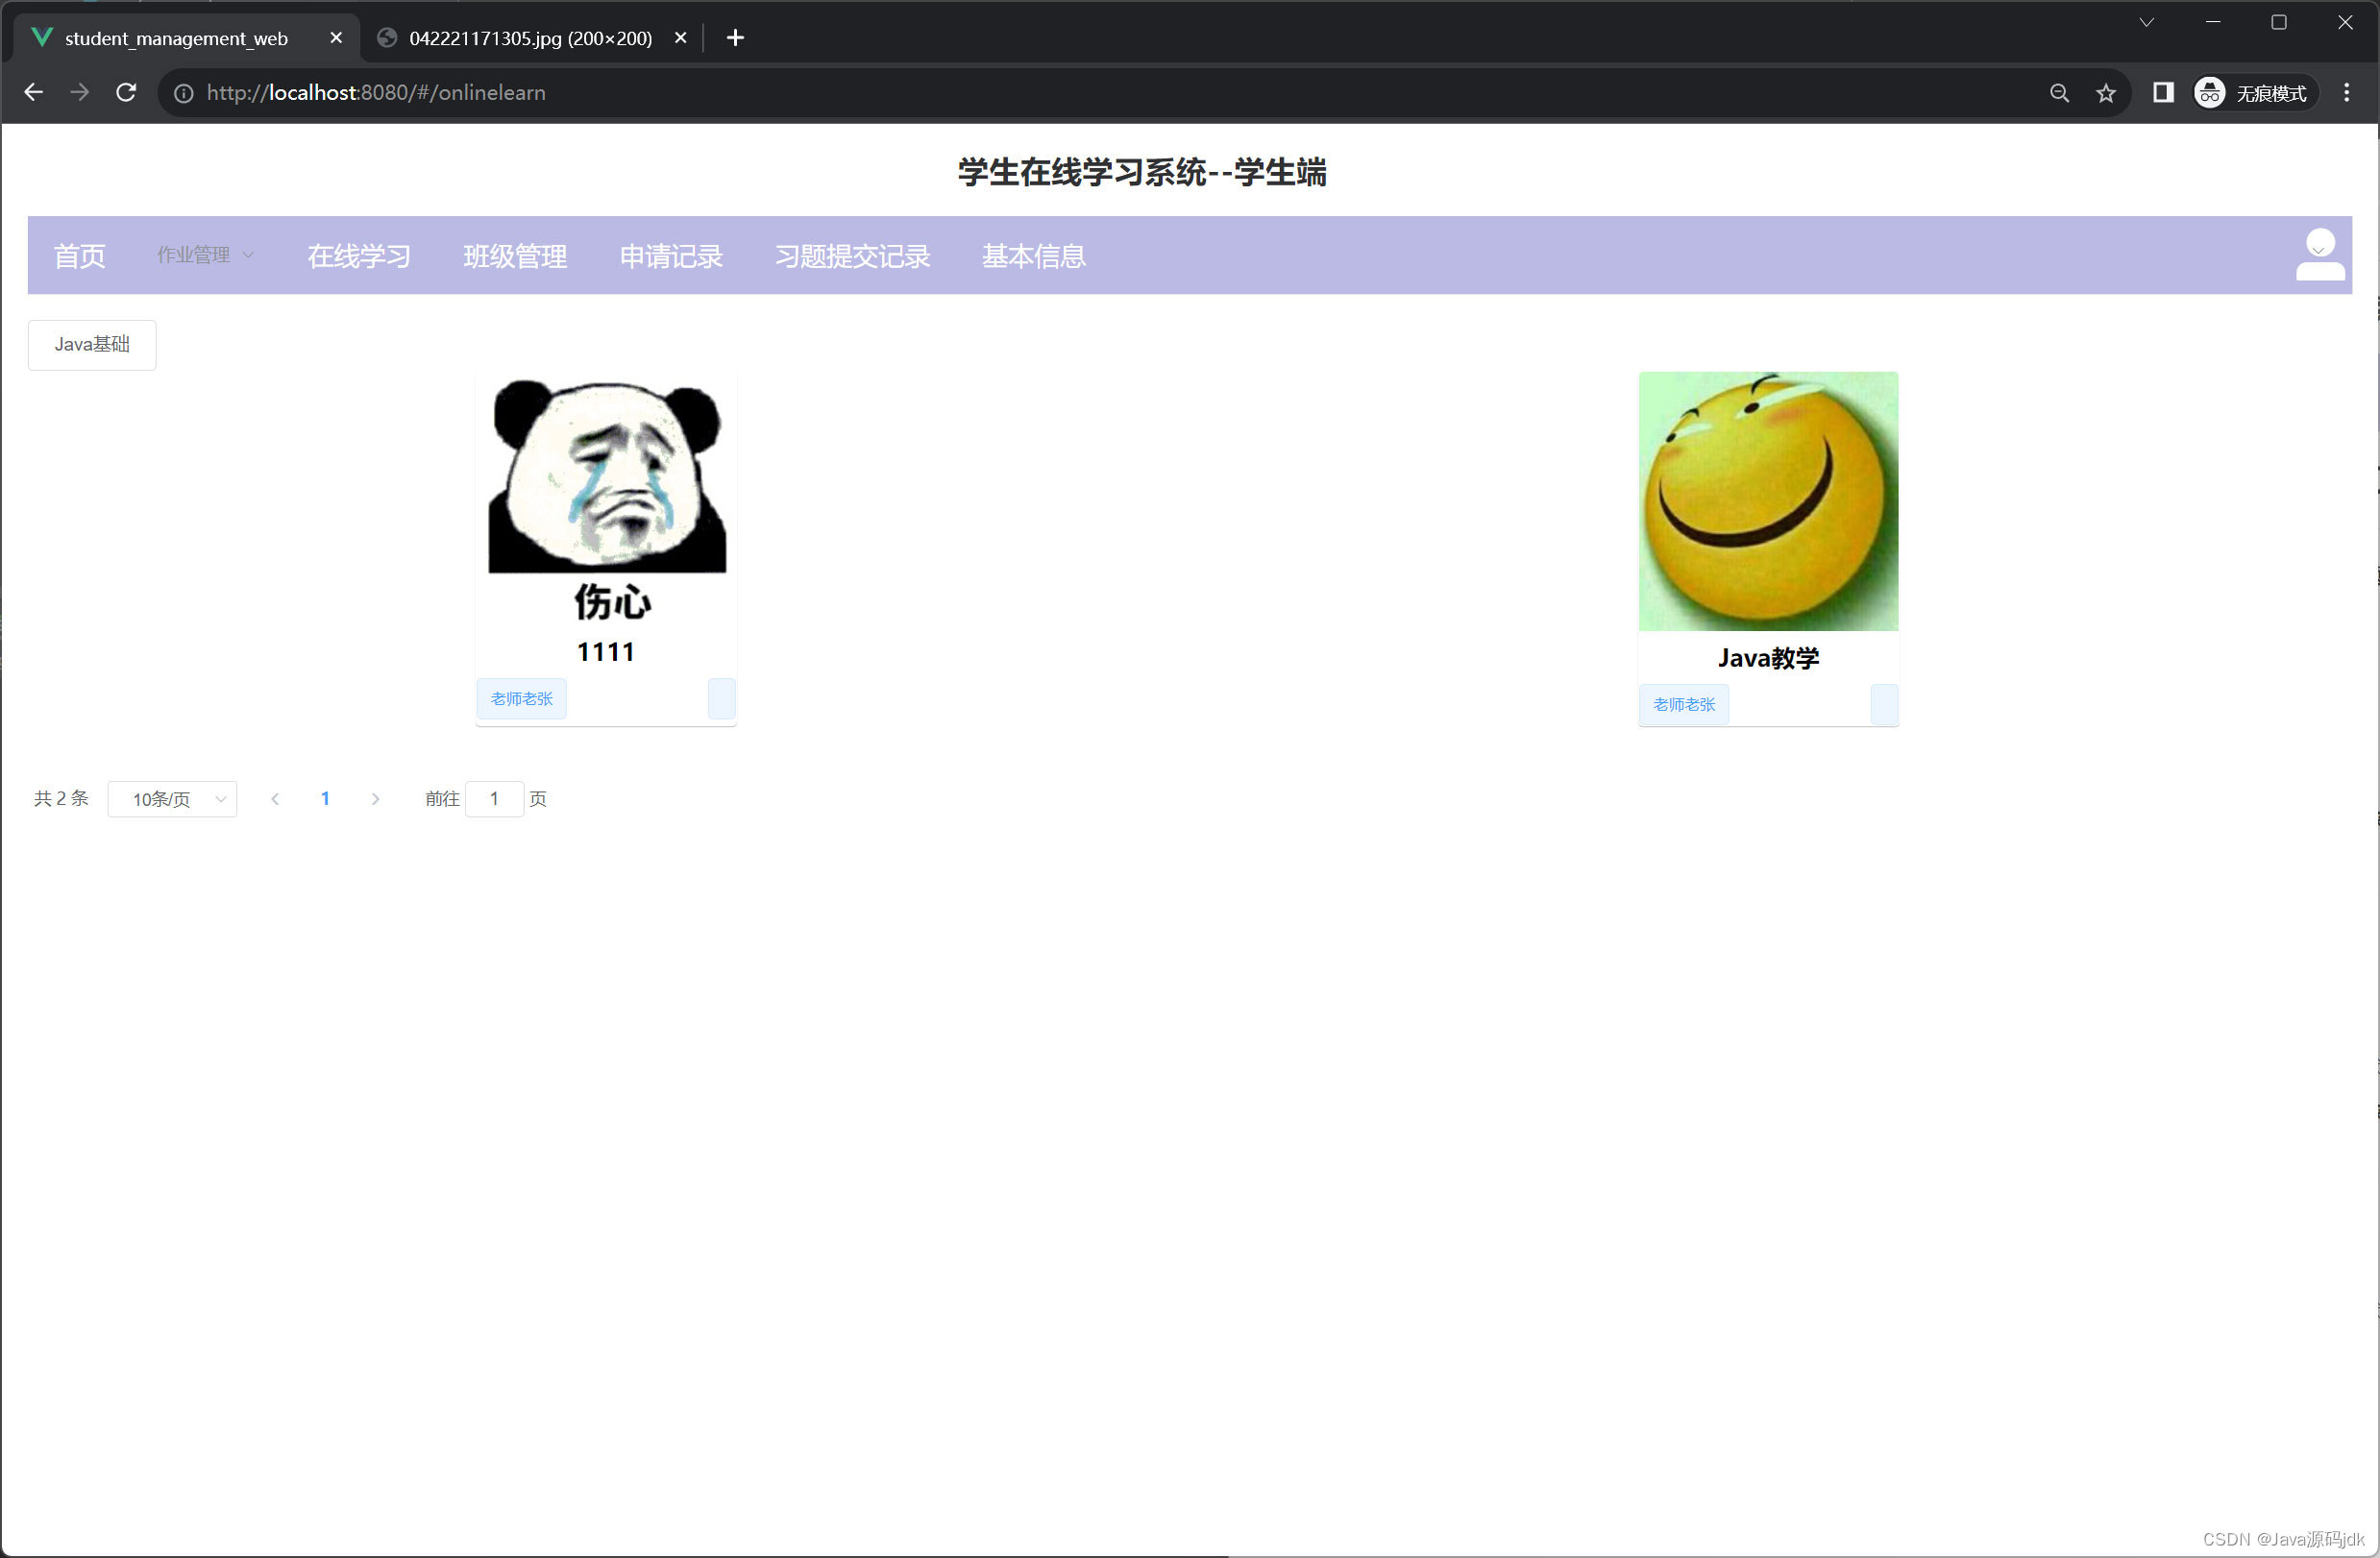Open browser zoom magnifier icon

[x=2059, y=93]
